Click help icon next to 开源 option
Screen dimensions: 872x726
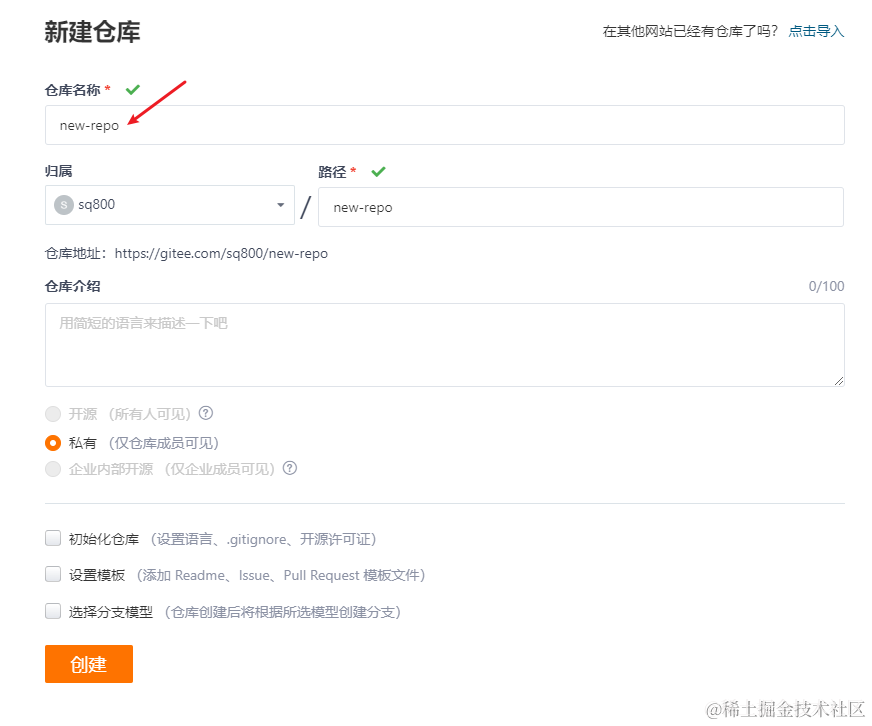[x=206, y=413]
